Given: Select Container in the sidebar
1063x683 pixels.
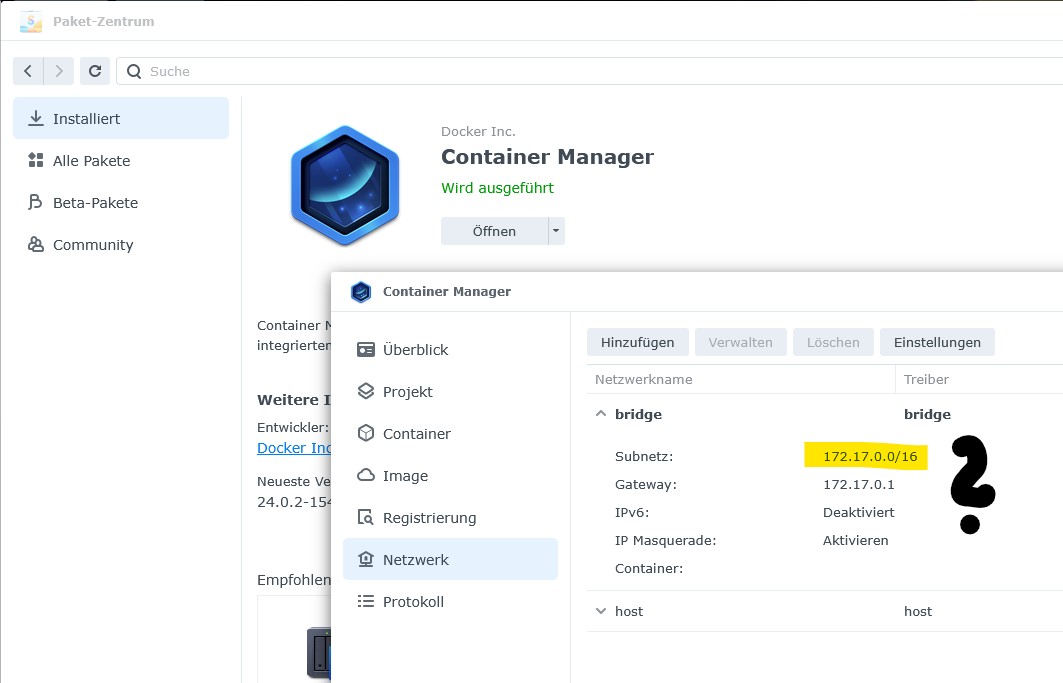Looking at the screenshot, I should [x=416, y=434].
